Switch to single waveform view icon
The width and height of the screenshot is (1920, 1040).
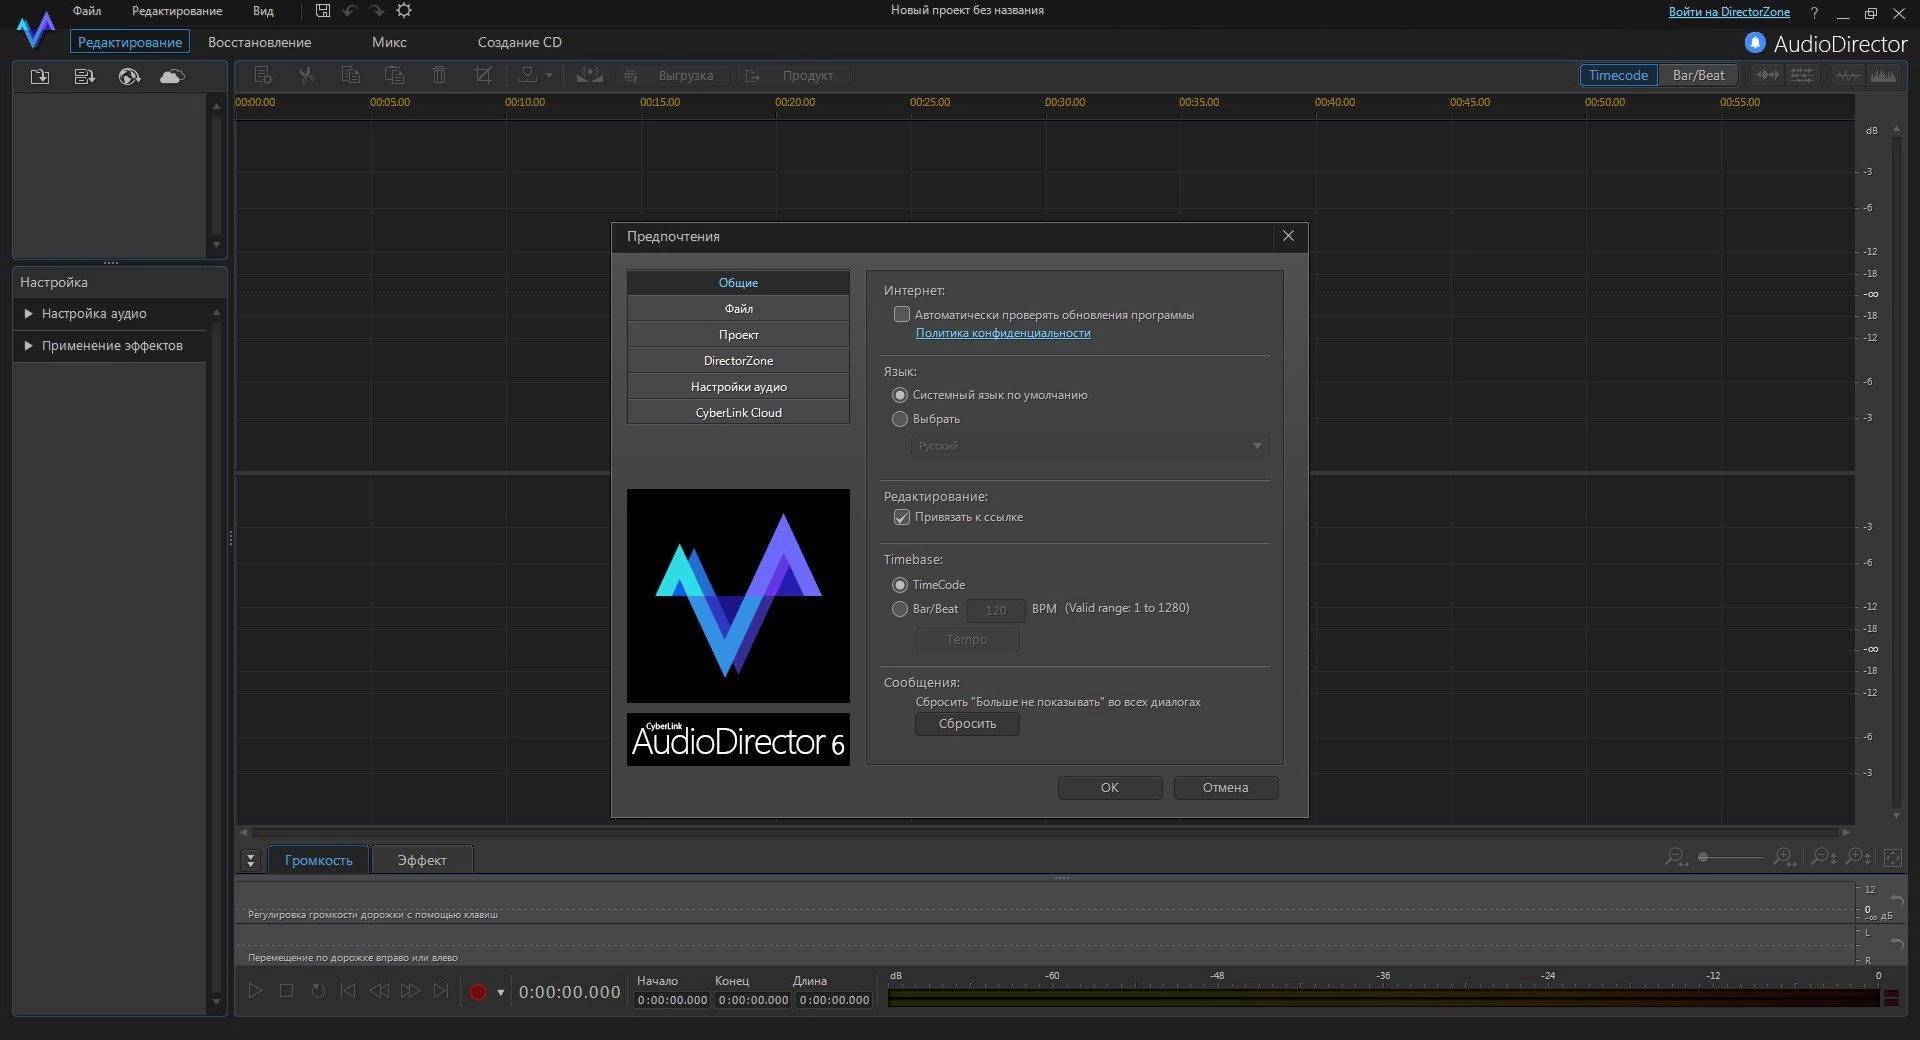1768,75
